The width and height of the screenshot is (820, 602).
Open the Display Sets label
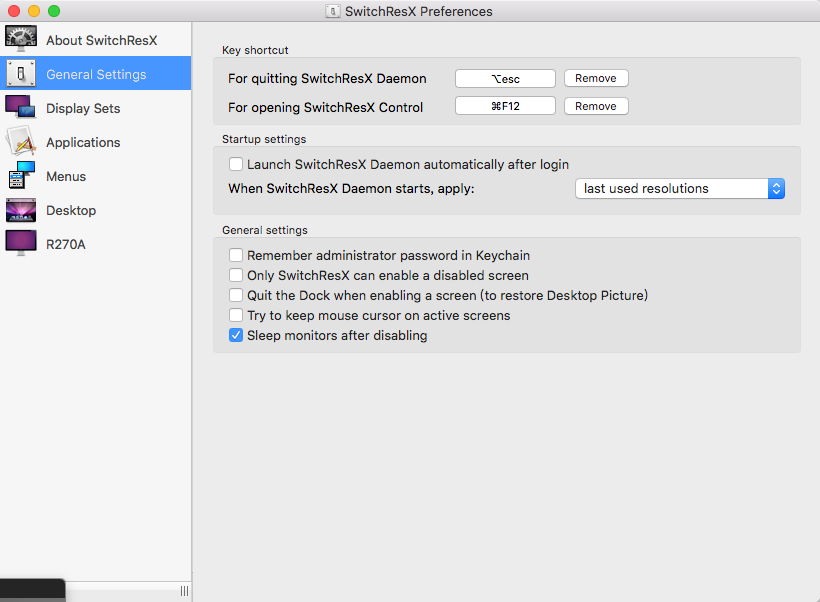tap(83, 108)
